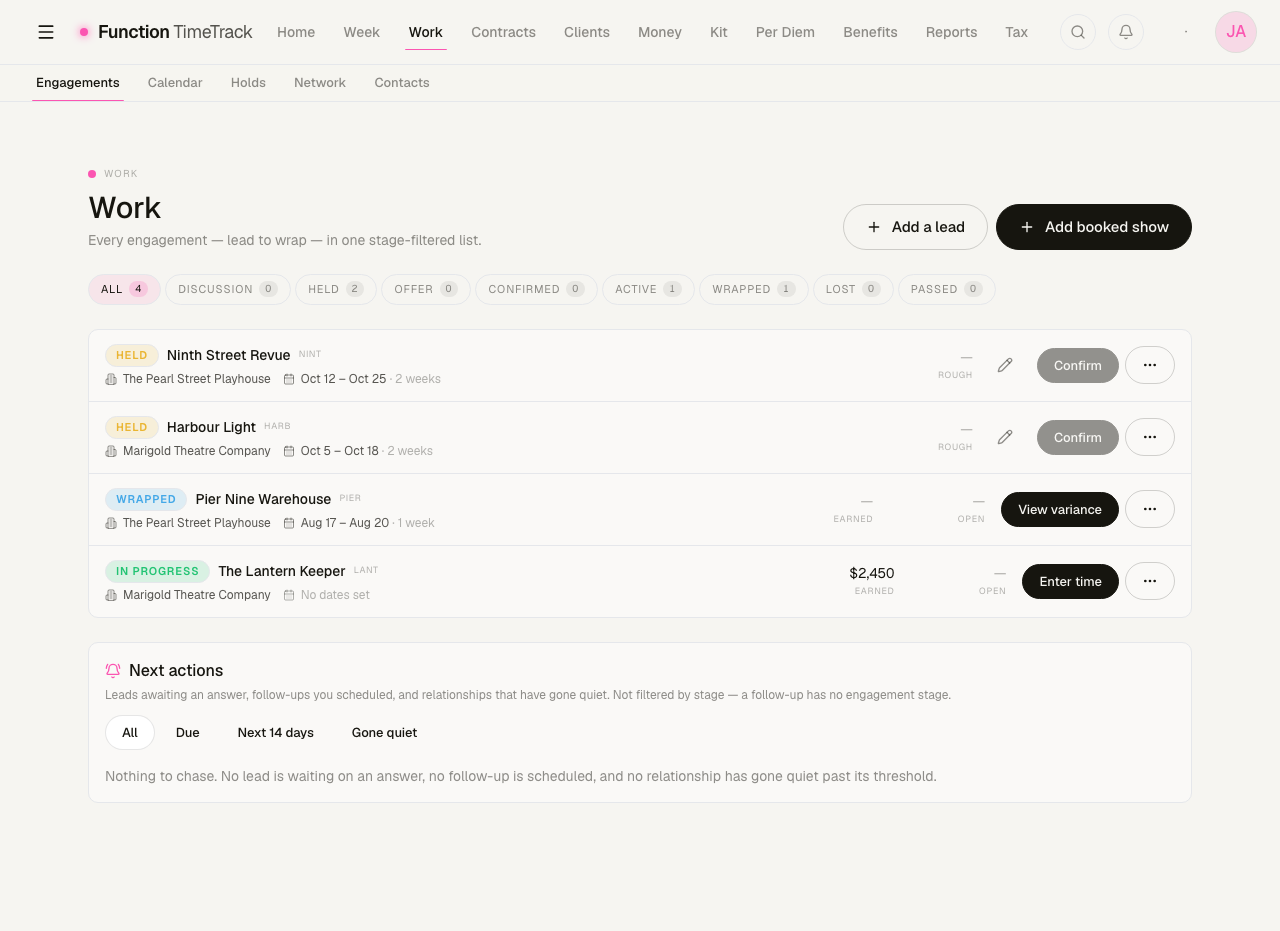This screenshot has width=1280, height=931.
Task: Click Add booked show button
Action: (1094, 227)
